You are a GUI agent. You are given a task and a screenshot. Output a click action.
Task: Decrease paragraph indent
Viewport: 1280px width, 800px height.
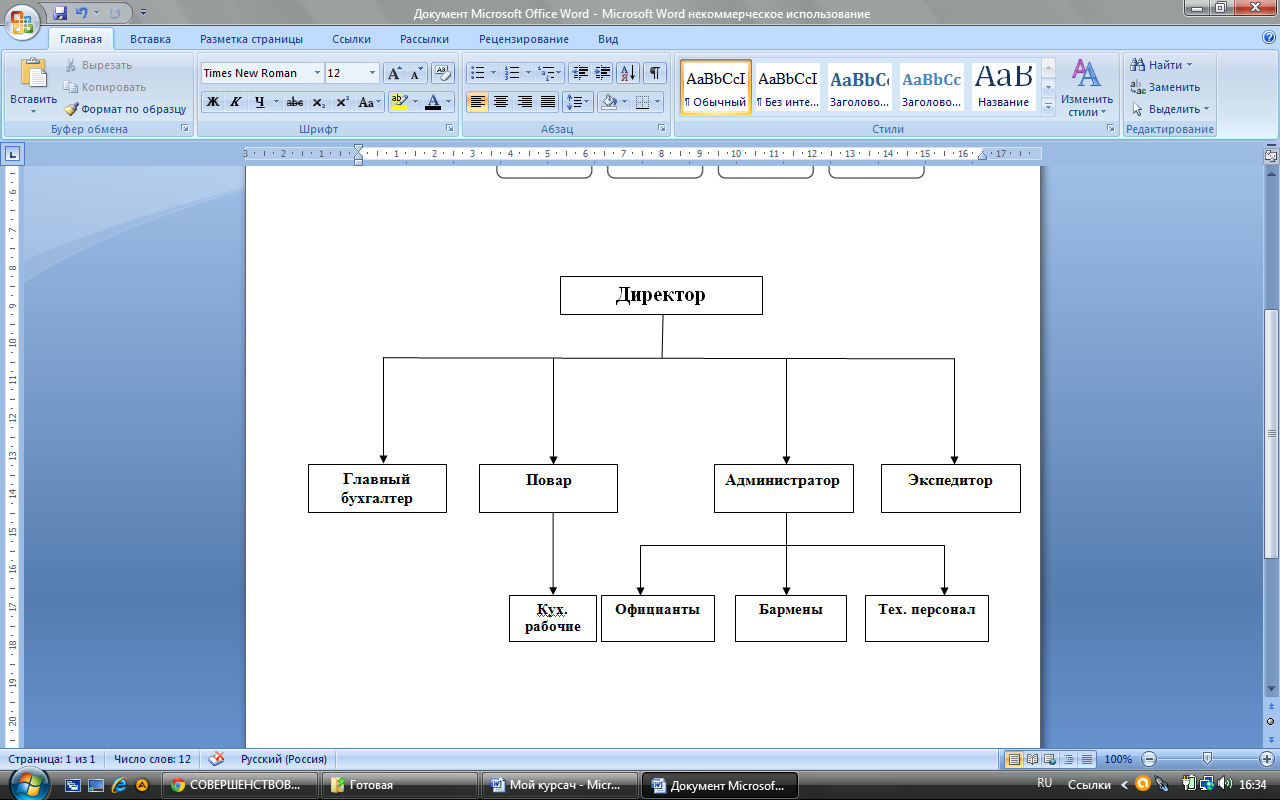pyautogui.click(x=580, y=73)
